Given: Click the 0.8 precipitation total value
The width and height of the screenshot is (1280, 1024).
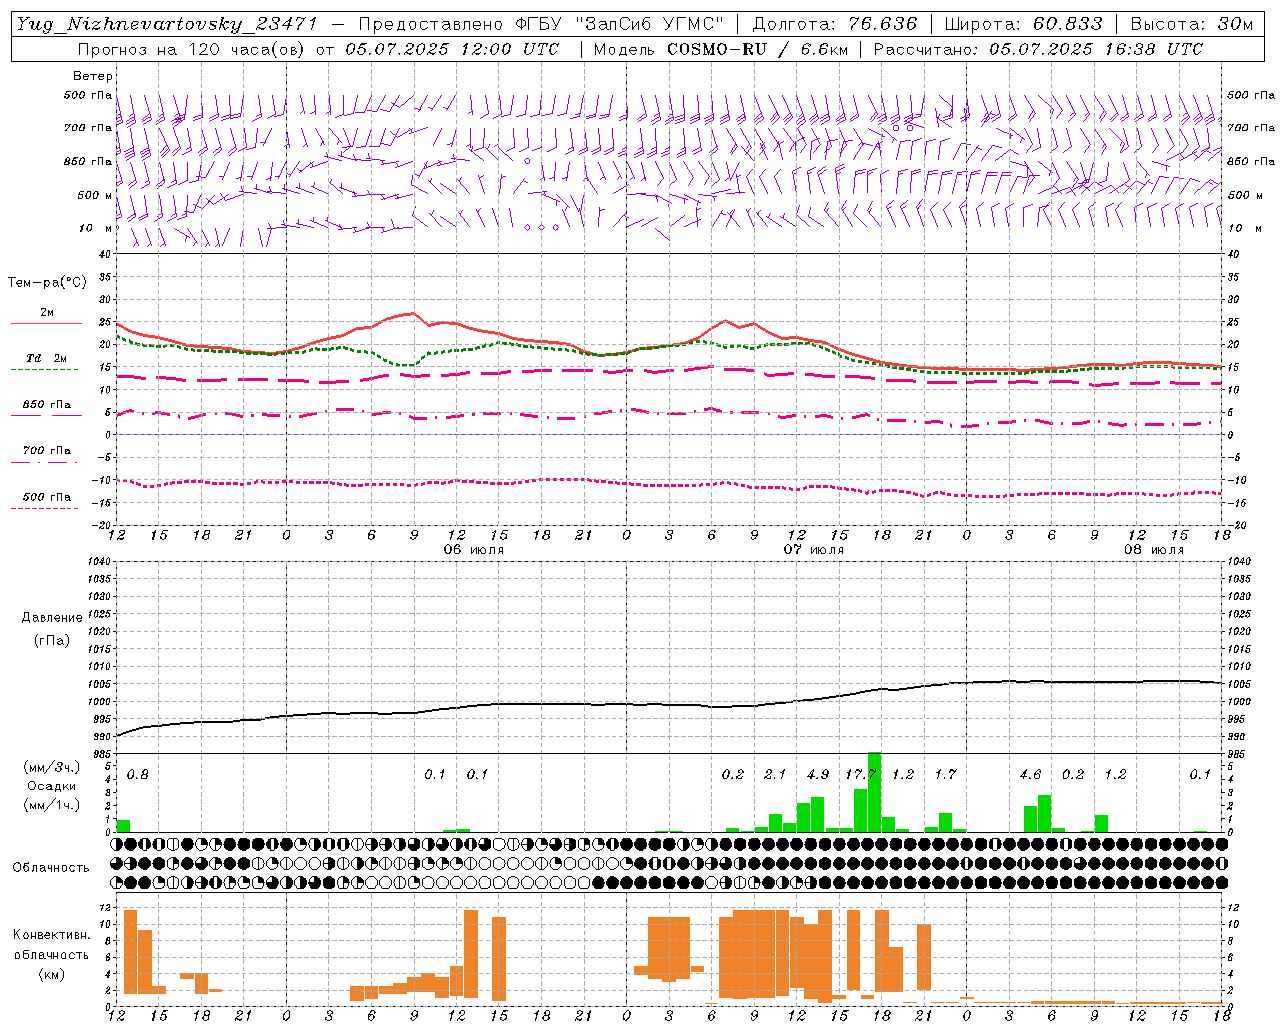Looking at the screenshot, I should (138, 775).
